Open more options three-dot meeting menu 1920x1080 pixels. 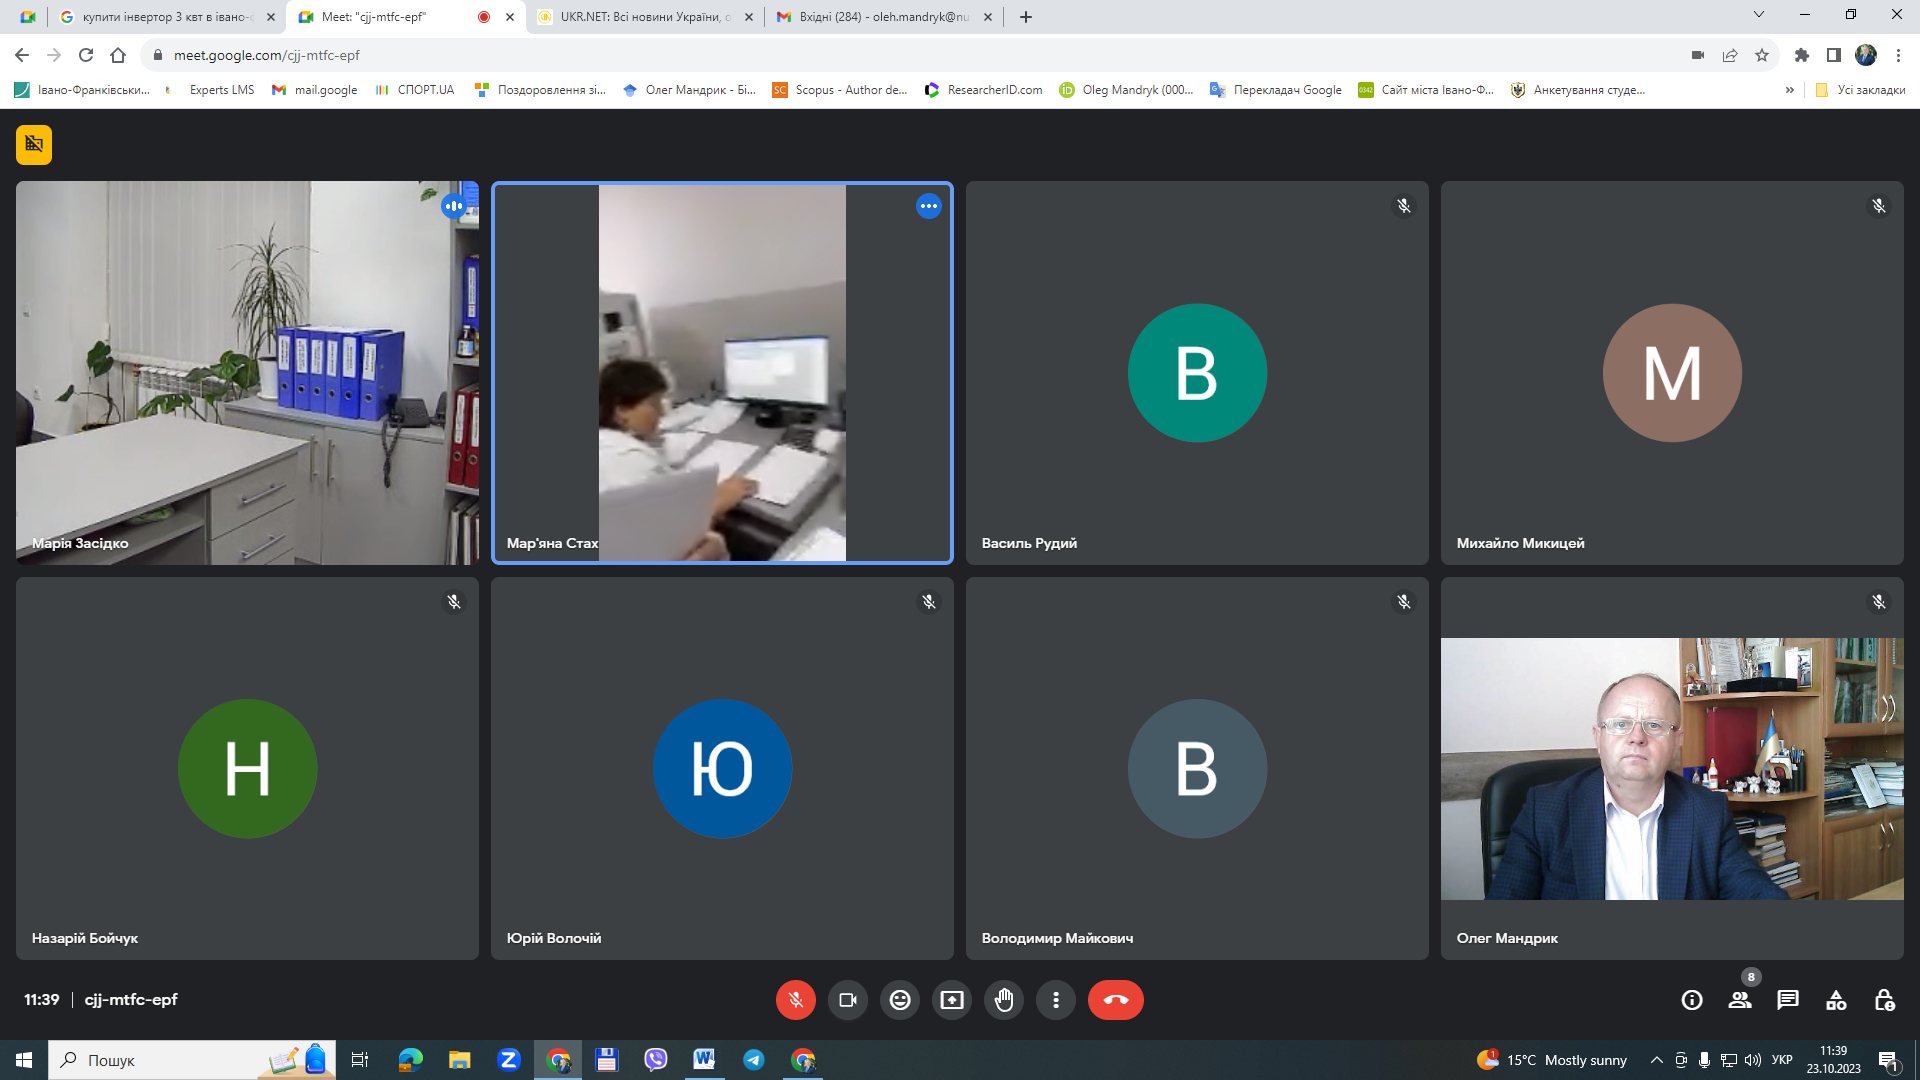[x=1056, y=1000]
